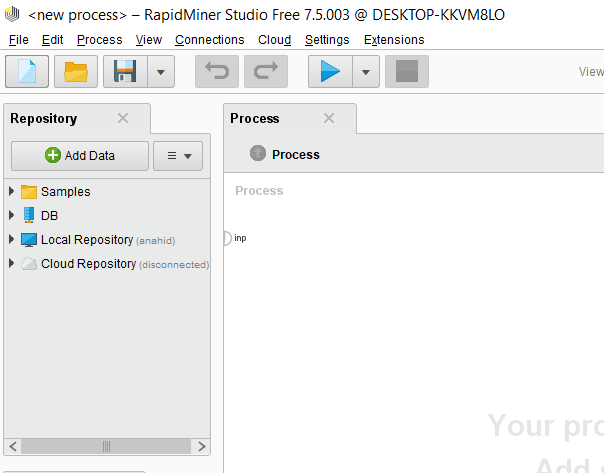Click the Add Data button

(80, 156)
